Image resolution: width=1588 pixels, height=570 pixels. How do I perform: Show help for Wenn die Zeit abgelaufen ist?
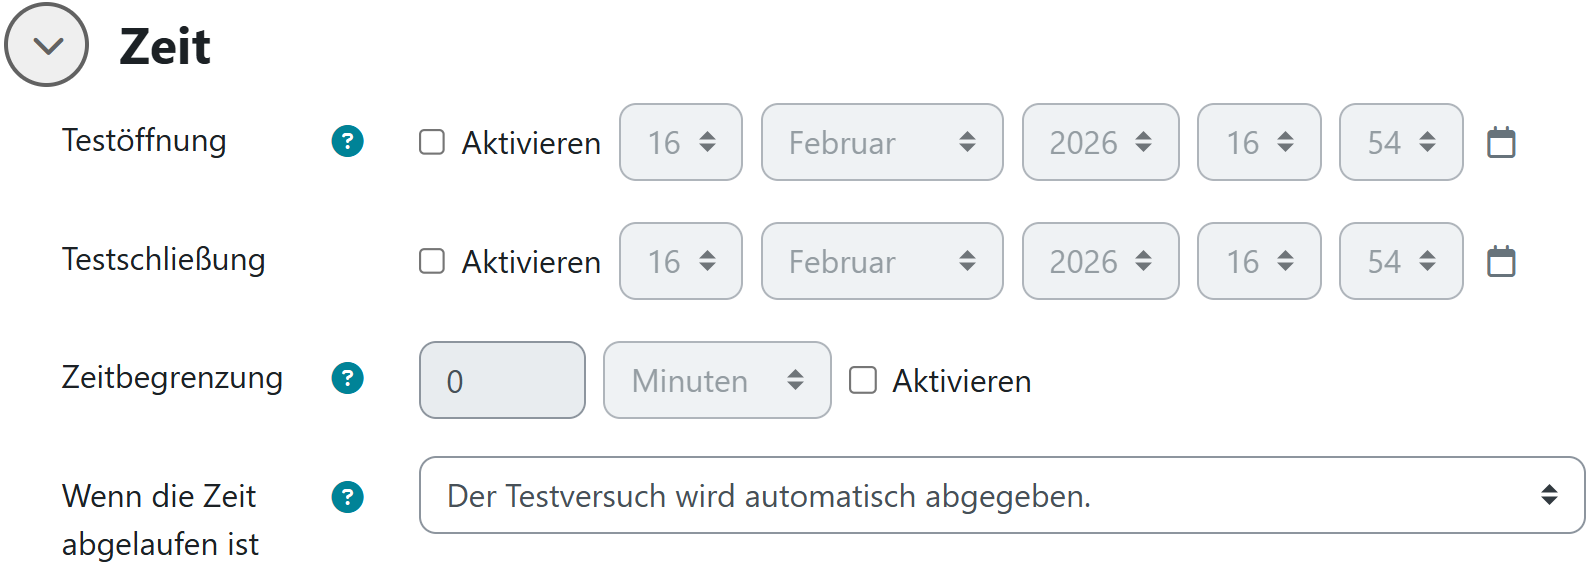pyautogui.click(x=347, y=497)
